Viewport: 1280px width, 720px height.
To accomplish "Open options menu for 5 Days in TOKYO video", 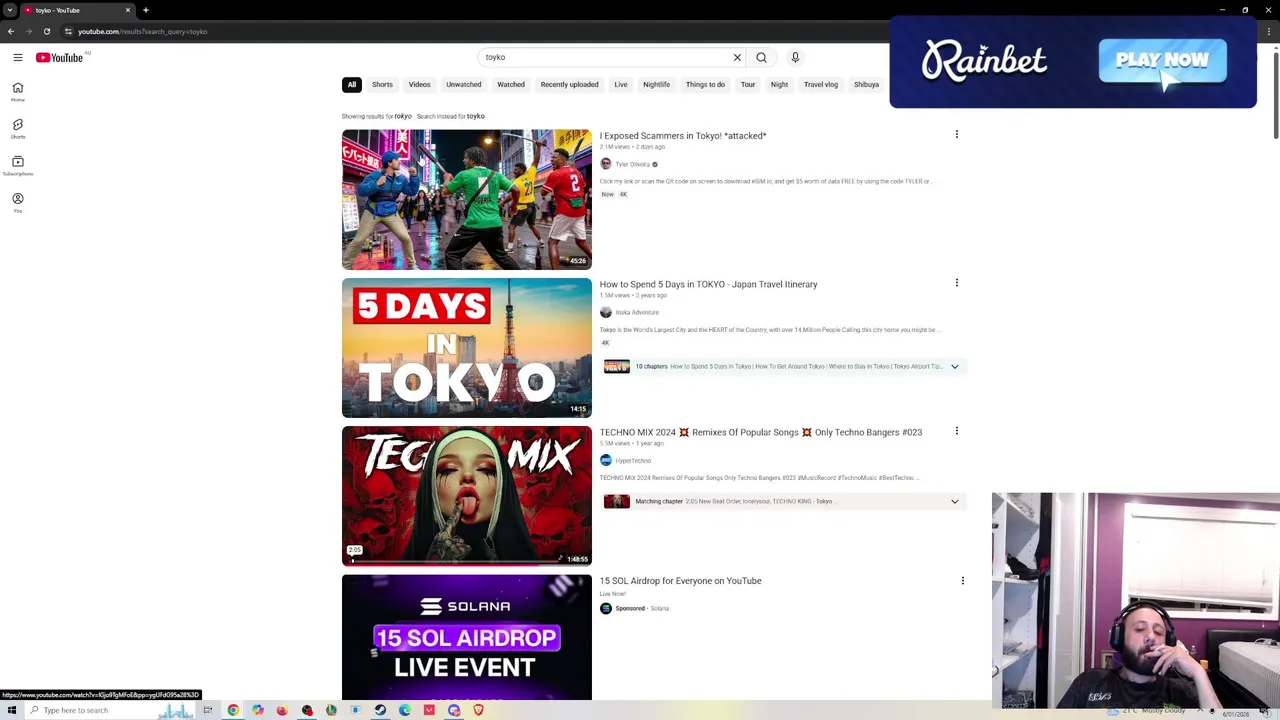I will click(x=957, y=283).
